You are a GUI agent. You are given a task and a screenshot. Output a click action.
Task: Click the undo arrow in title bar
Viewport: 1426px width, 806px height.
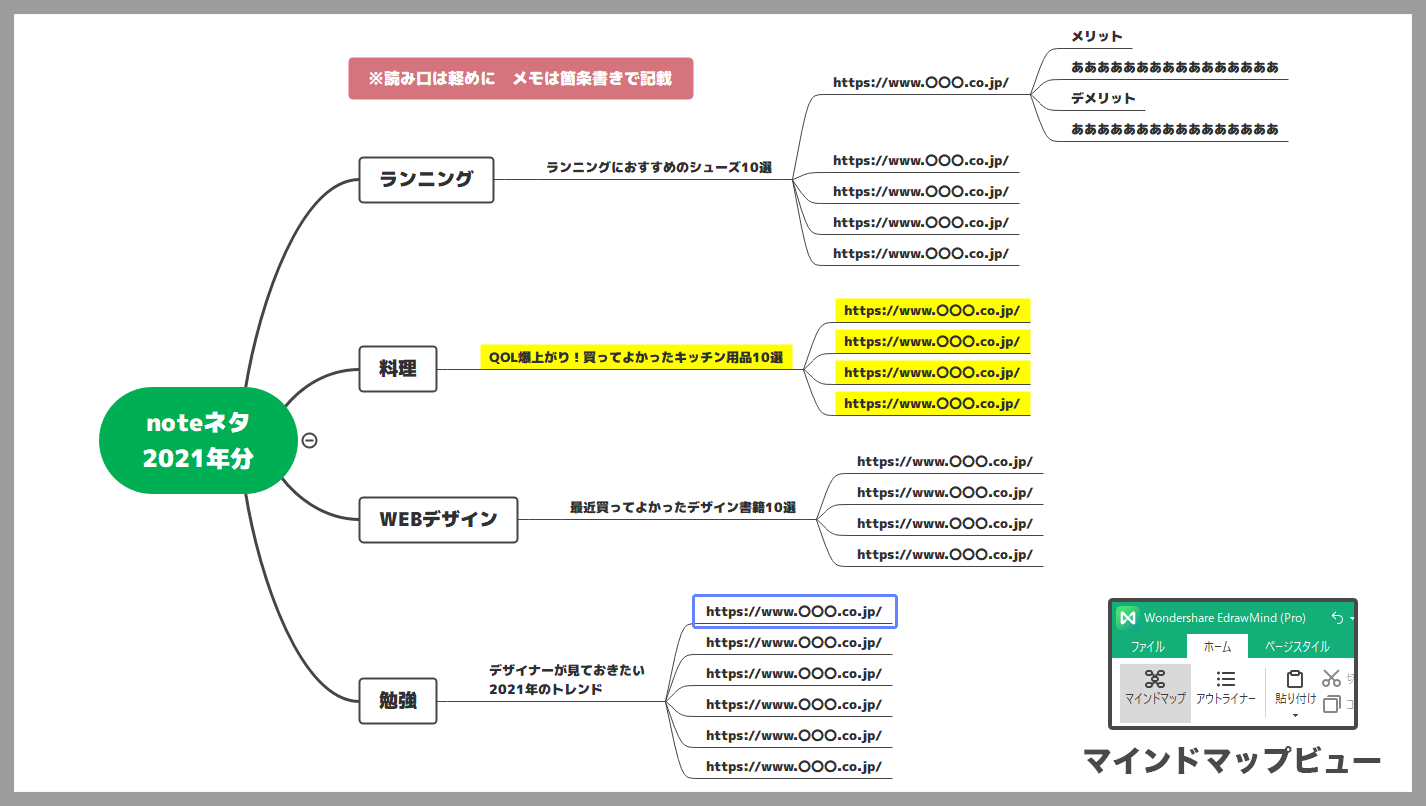(1337, 618)
